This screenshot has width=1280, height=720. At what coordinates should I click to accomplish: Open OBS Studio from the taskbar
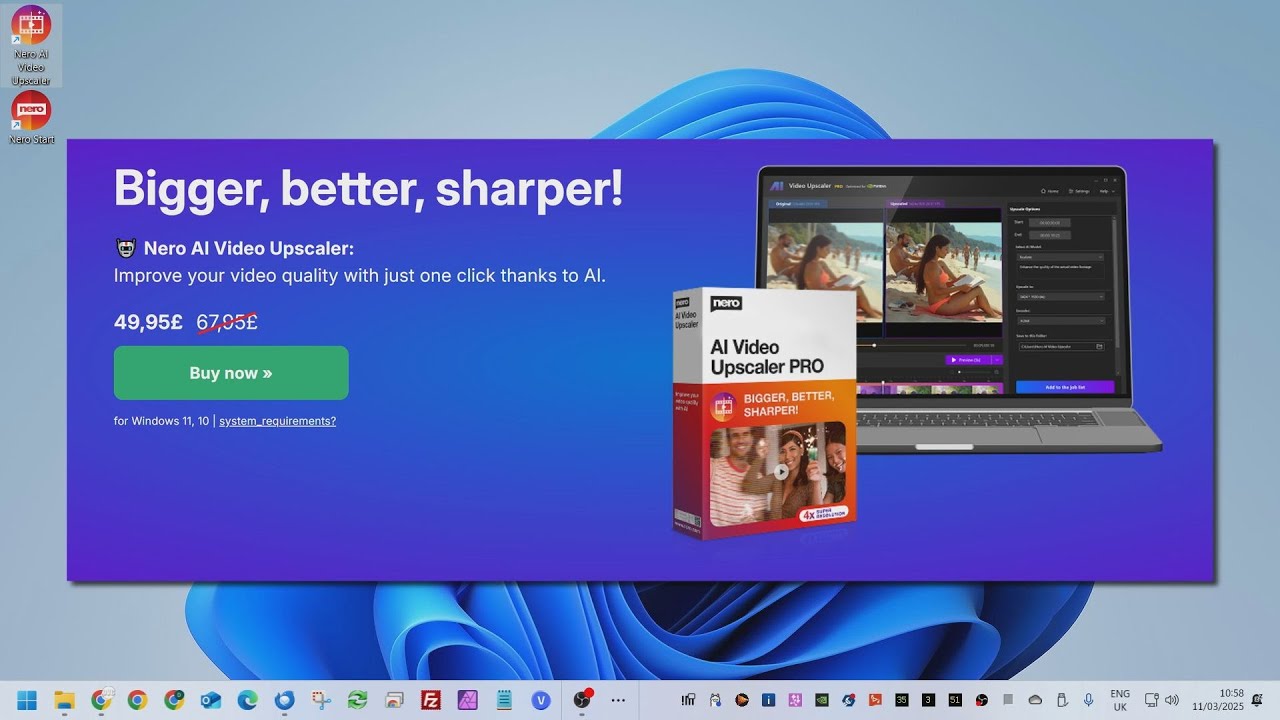(x=583, y=700)
